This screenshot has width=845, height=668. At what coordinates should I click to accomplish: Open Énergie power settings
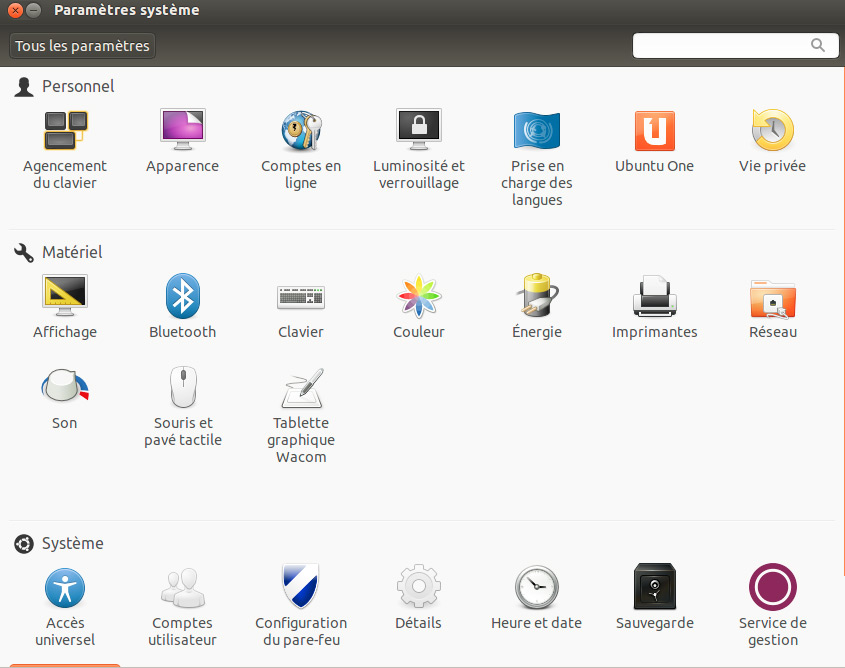click(x=537, y=307)
